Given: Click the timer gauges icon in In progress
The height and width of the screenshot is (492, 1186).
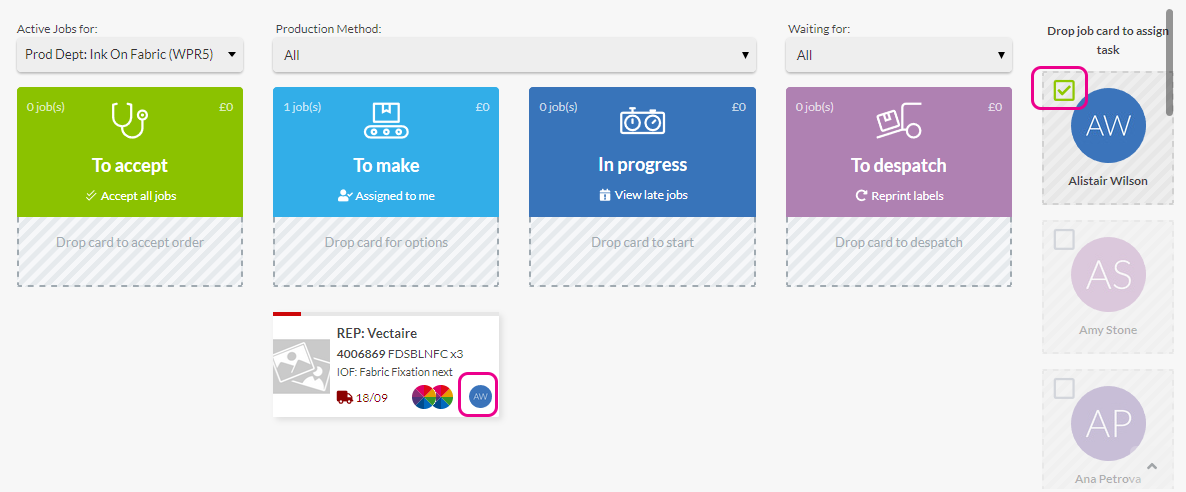Looking at the screenshot, I should point(642,121).
